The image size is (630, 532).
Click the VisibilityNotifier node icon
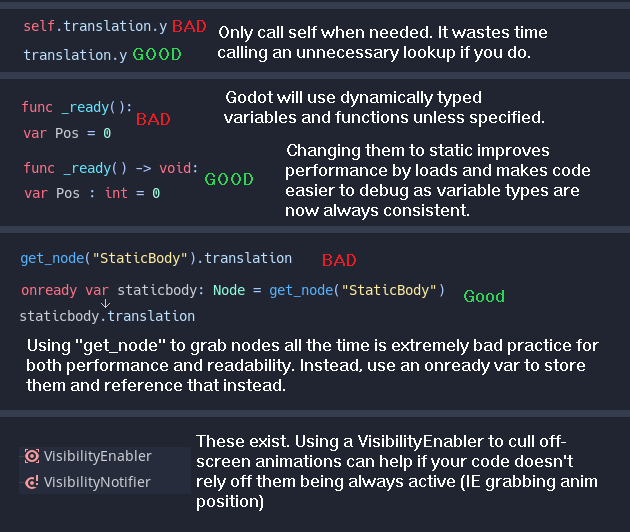(32, 482)
